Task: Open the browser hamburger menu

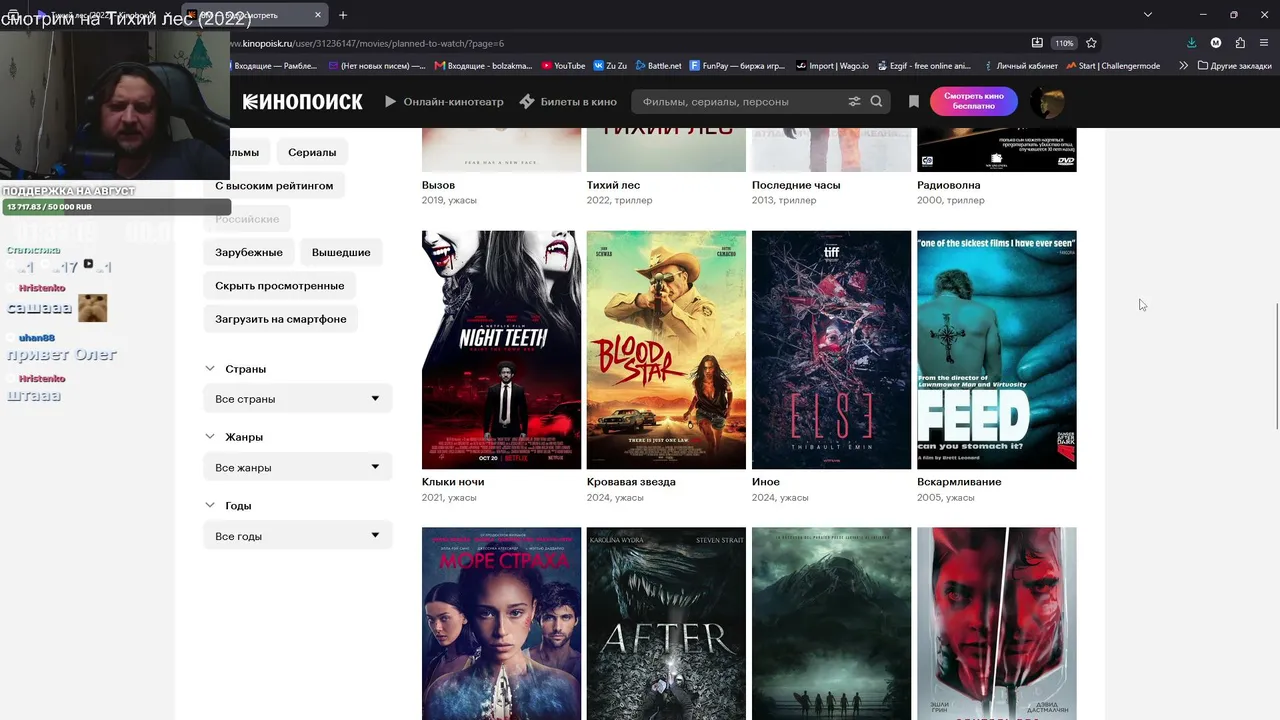Action: point(1265,43)
